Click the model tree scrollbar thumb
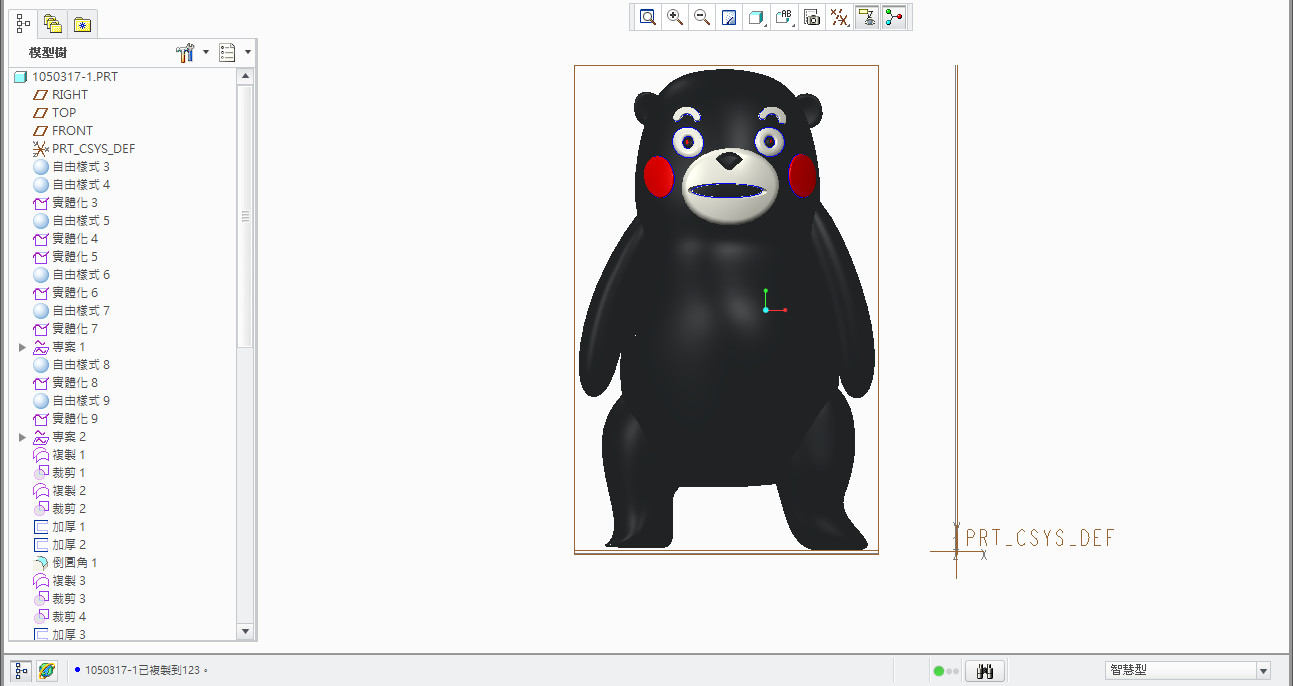1293x686 pixels. [x=245, y=216]
